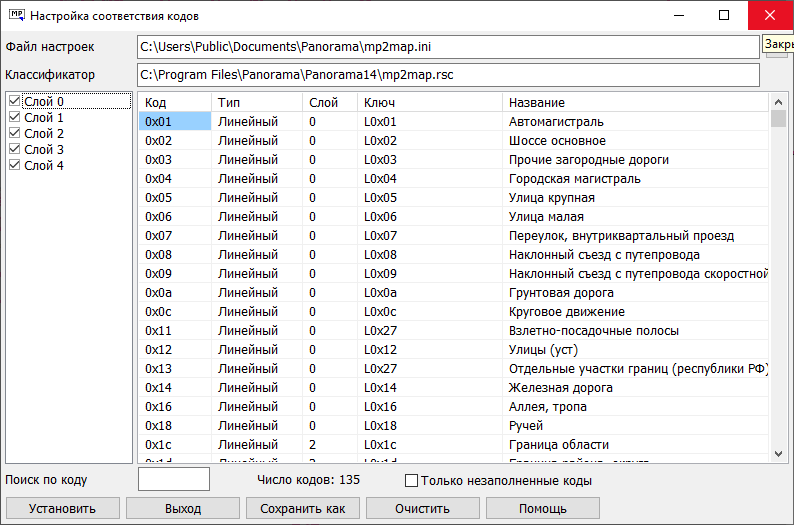The width and height of the screenshot is (794, 525).
Task: Click the Файл настроек path field
Action: (x=448, y=47)
